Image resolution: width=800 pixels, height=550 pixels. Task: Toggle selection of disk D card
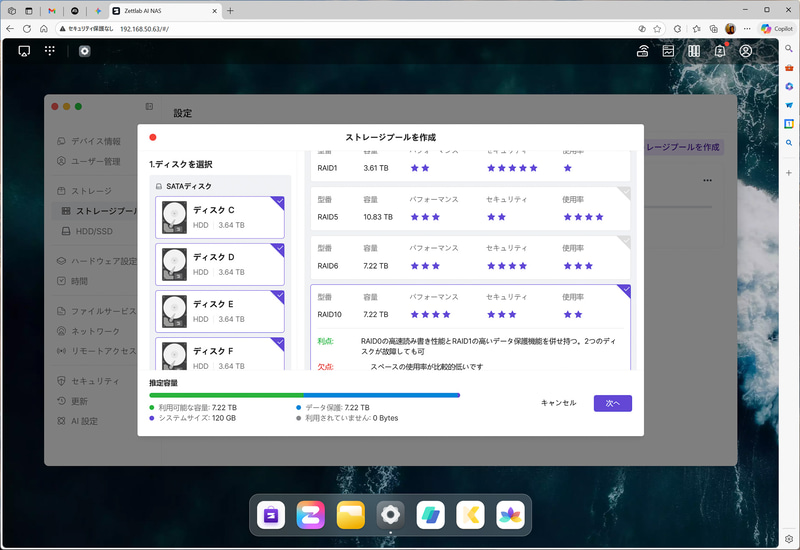220,264
